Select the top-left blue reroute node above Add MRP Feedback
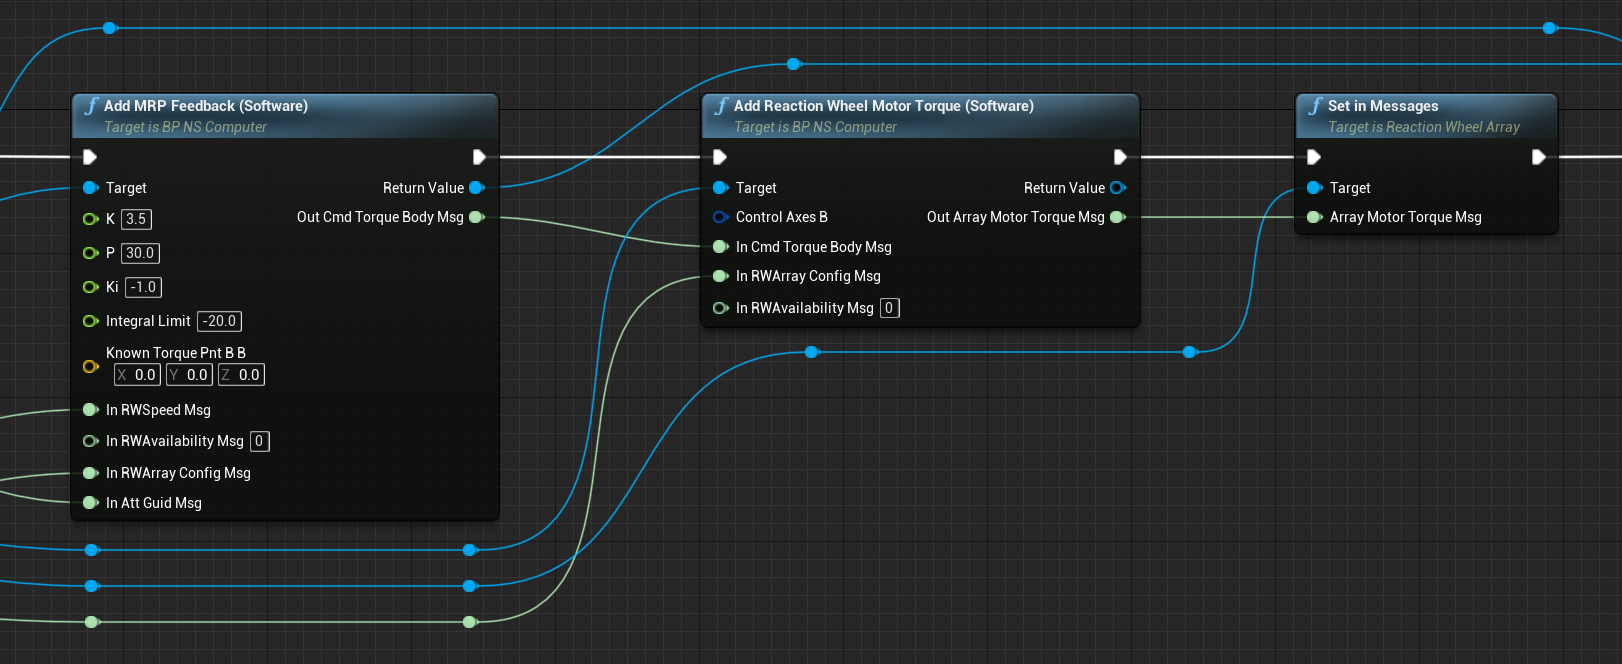 point(110,28)
